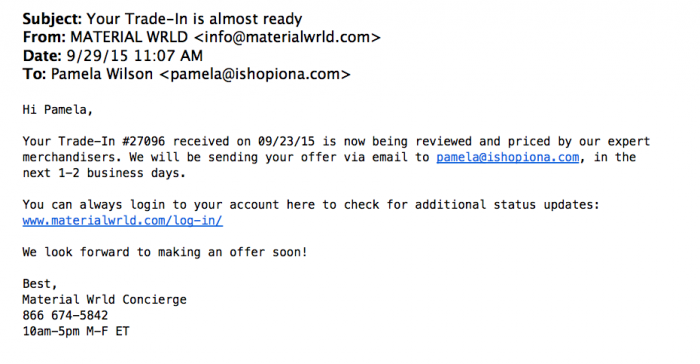This screenshot has height=364, width=700.
Task: Click the greeting 'Hi Pamela,'
Action: click(58, 110)
